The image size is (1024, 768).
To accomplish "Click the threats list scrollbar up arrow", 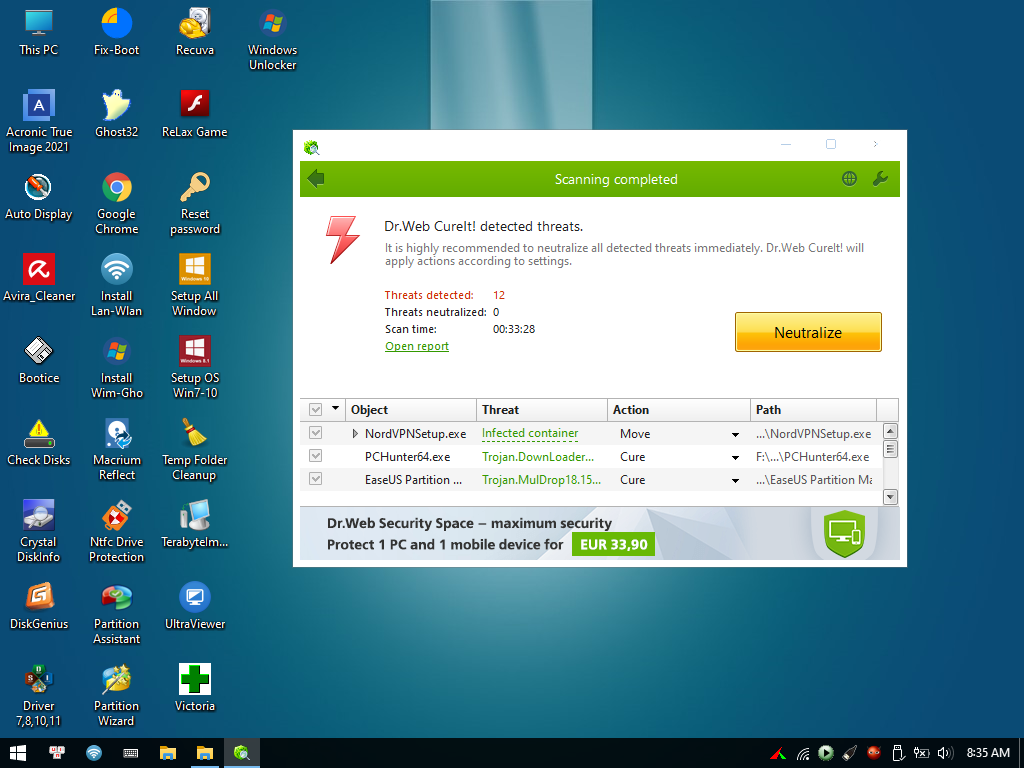I will click(890, 431).
